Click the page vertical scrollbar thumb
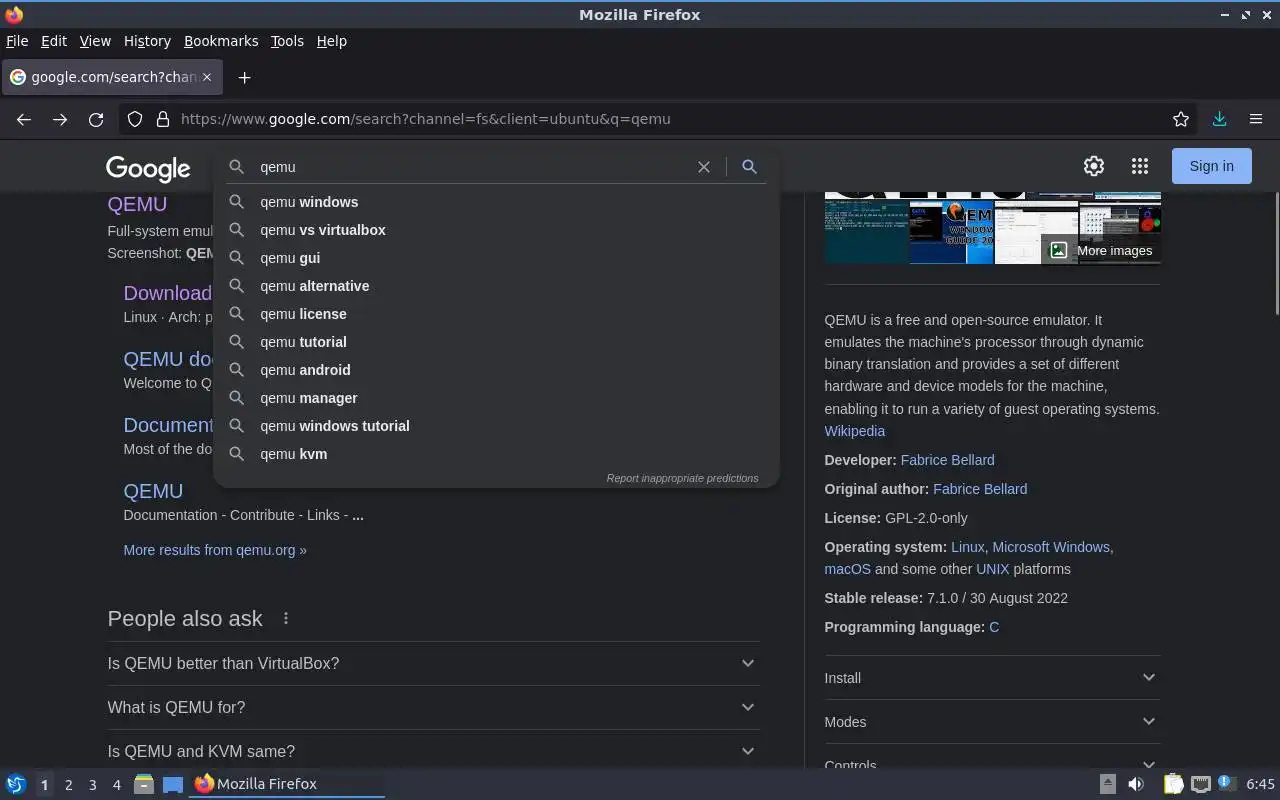Image resolution: width=1280 pixels, height=800 pixels. click(x=1276, y=255)
